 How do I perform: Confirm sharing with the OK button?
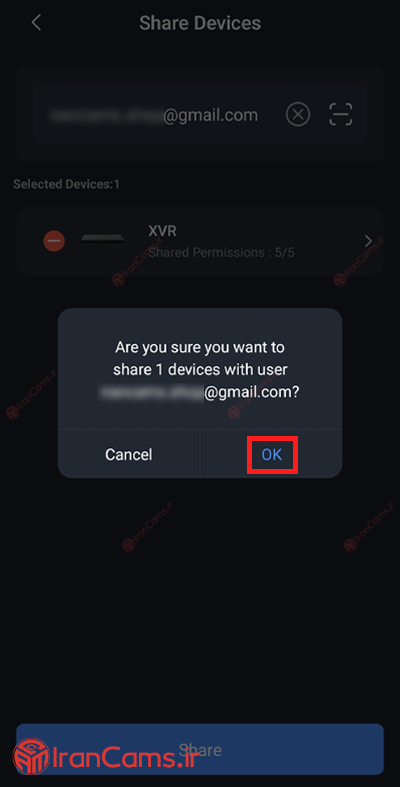(272, 455)
